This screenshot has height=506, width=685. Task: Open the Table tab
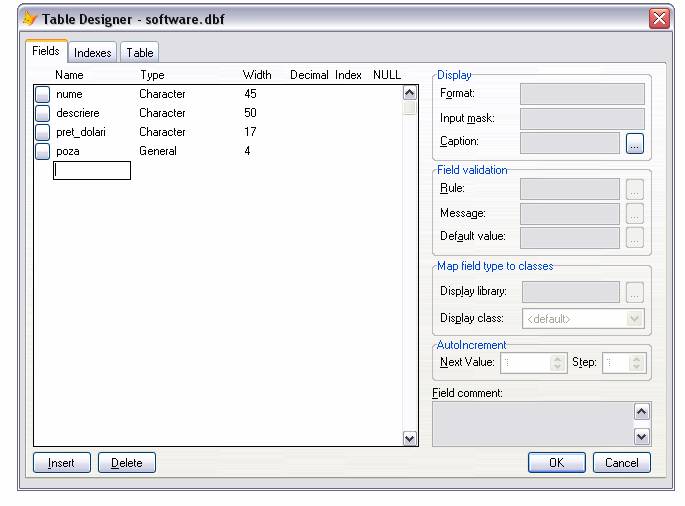point(140,53)
